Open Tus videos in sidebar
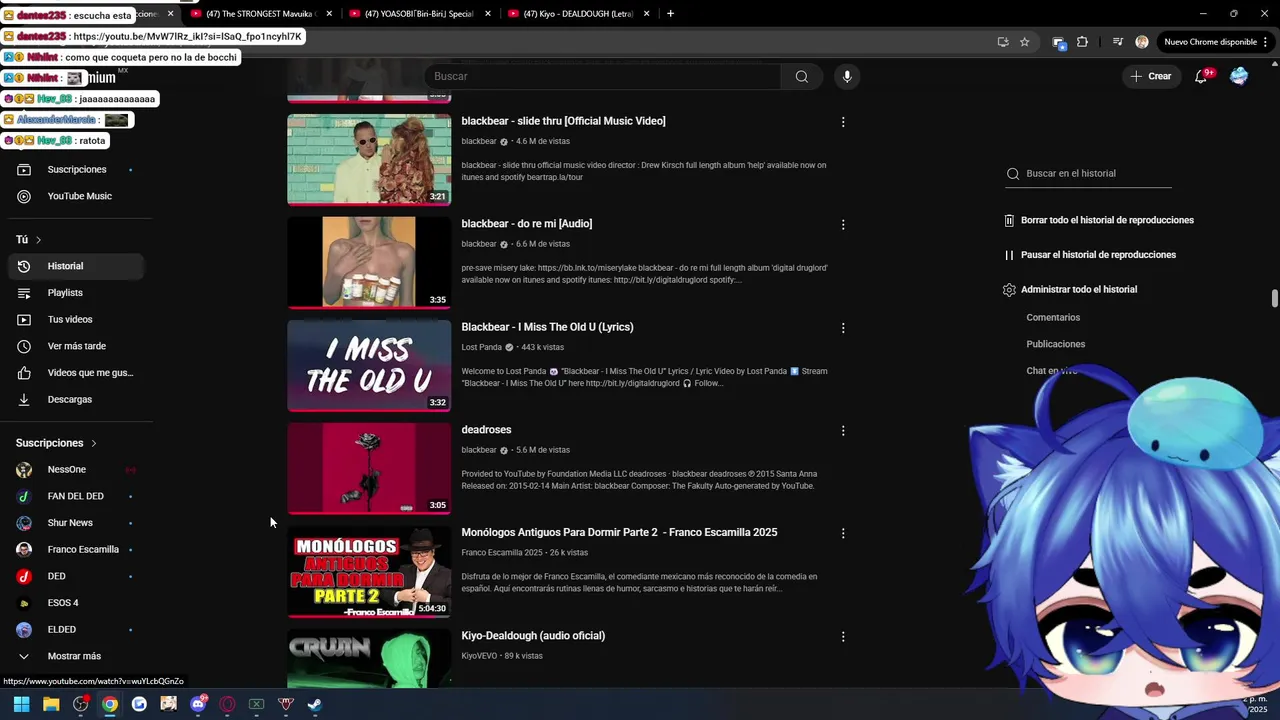Screen dimensions: 1280x720 point(77,320)
